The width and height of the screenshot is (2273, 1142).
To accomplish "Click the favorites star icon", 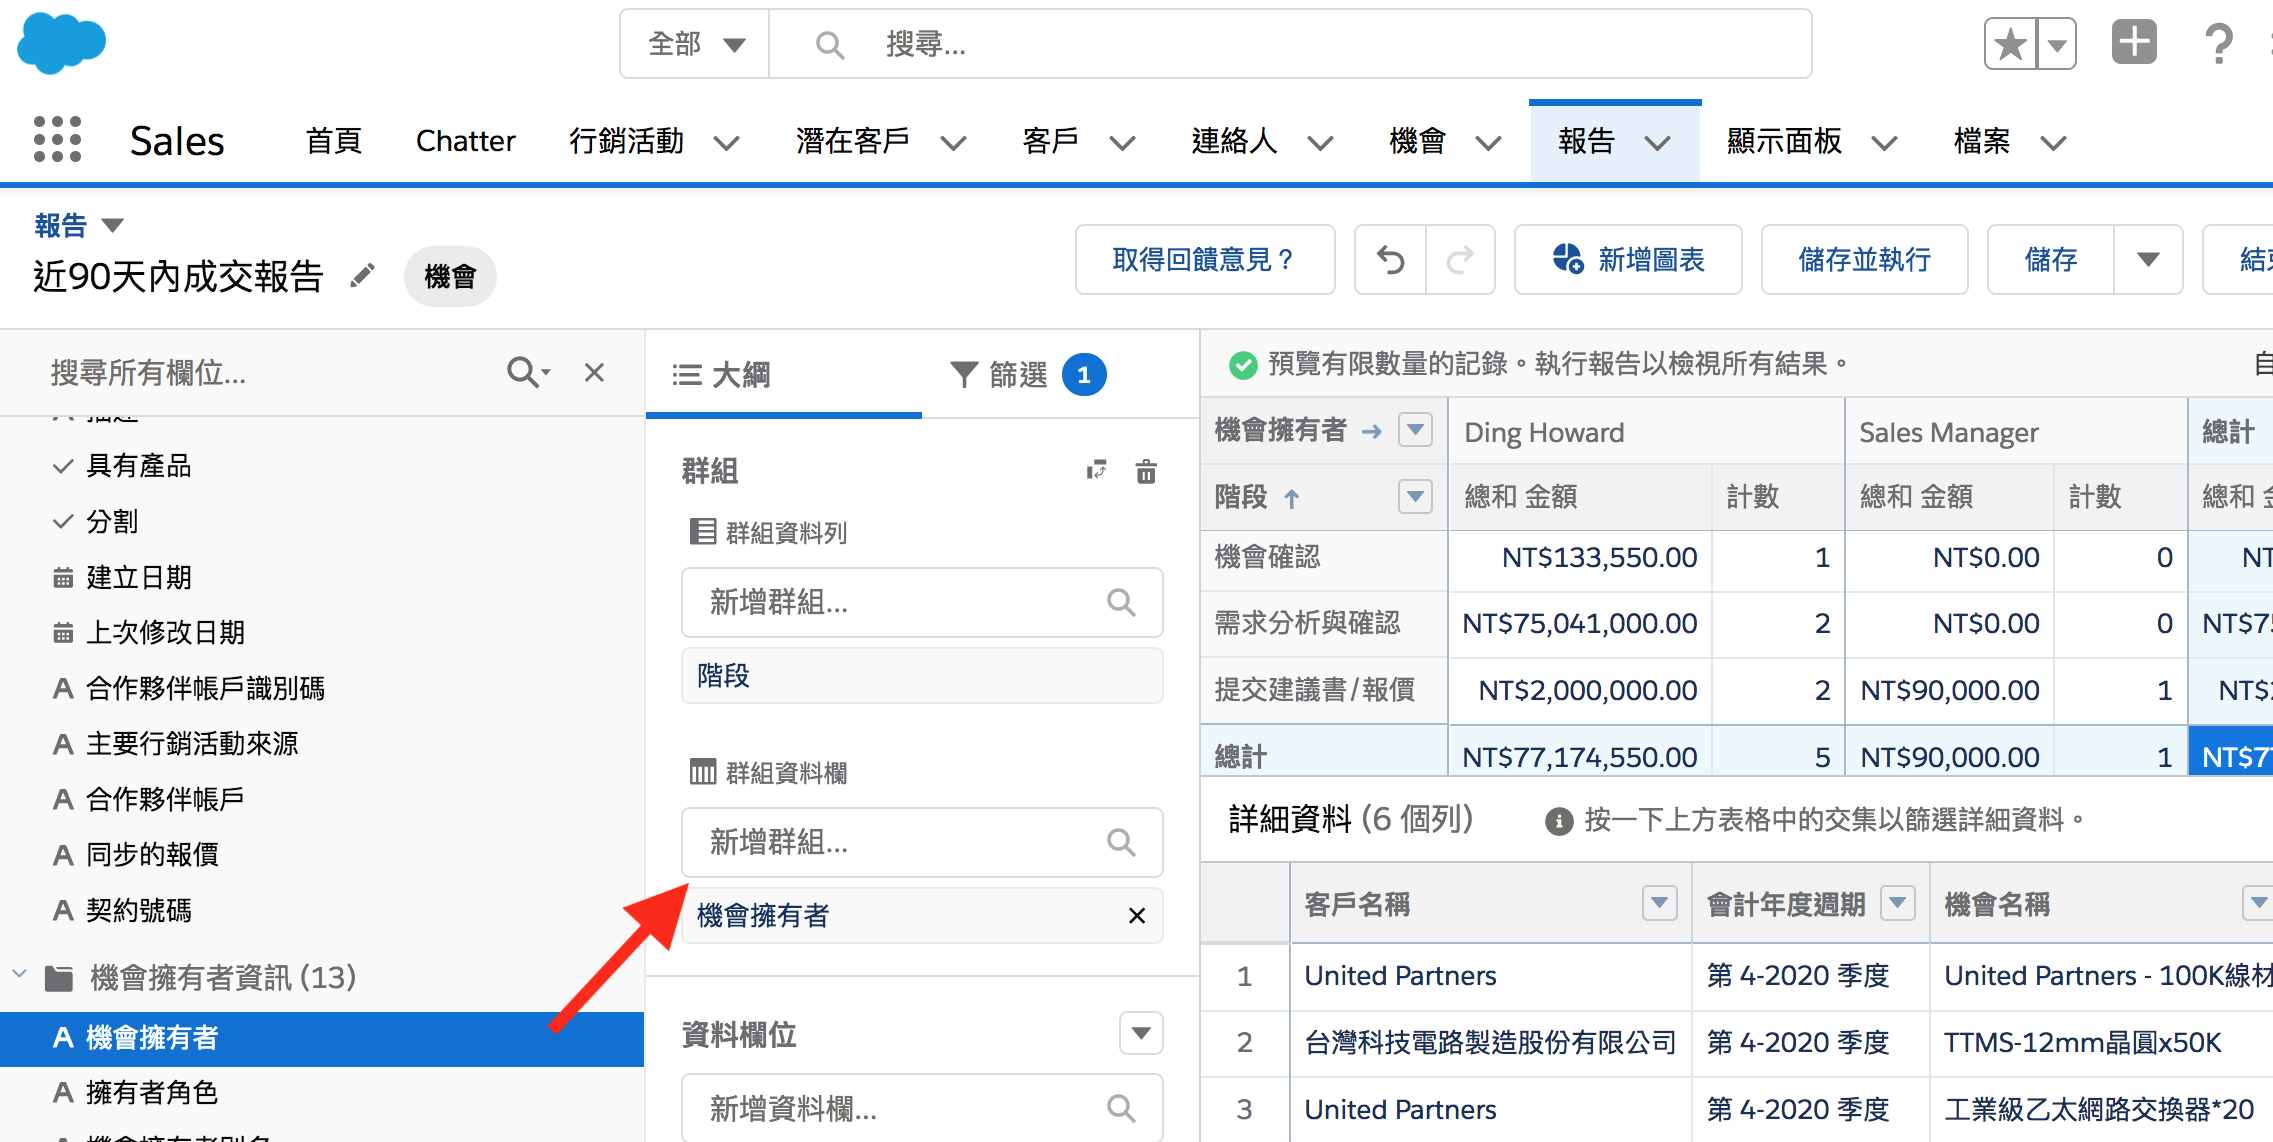I will [2010, 44].
